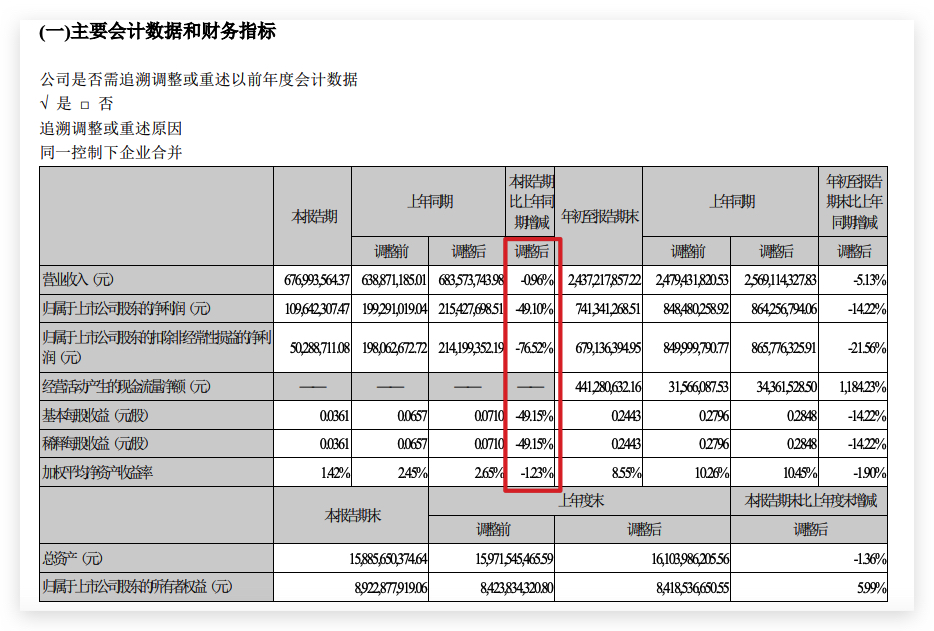The height and width of the screenshot is (631, 934).
Task: Select the 总资产 (元) row label
Action: pos(72,558)
